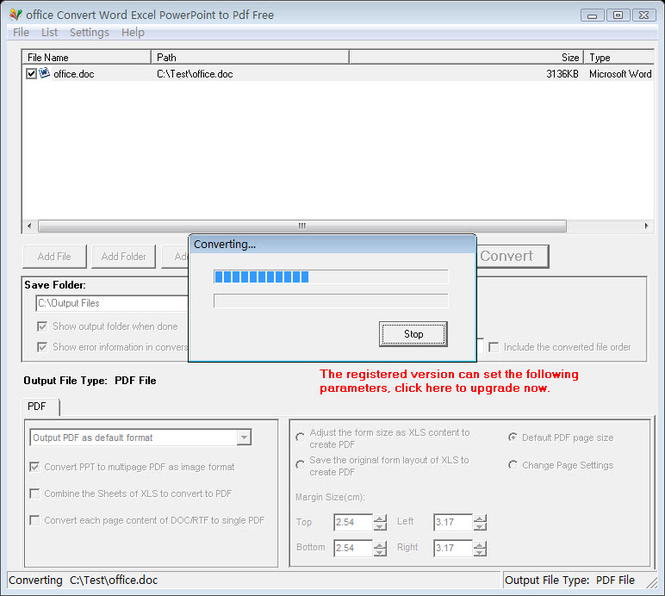Image resolution: width=665 pixels, height=596 pixels.
Task: Click the Right margin spinner arrows
Action: (x=480, y=548)
